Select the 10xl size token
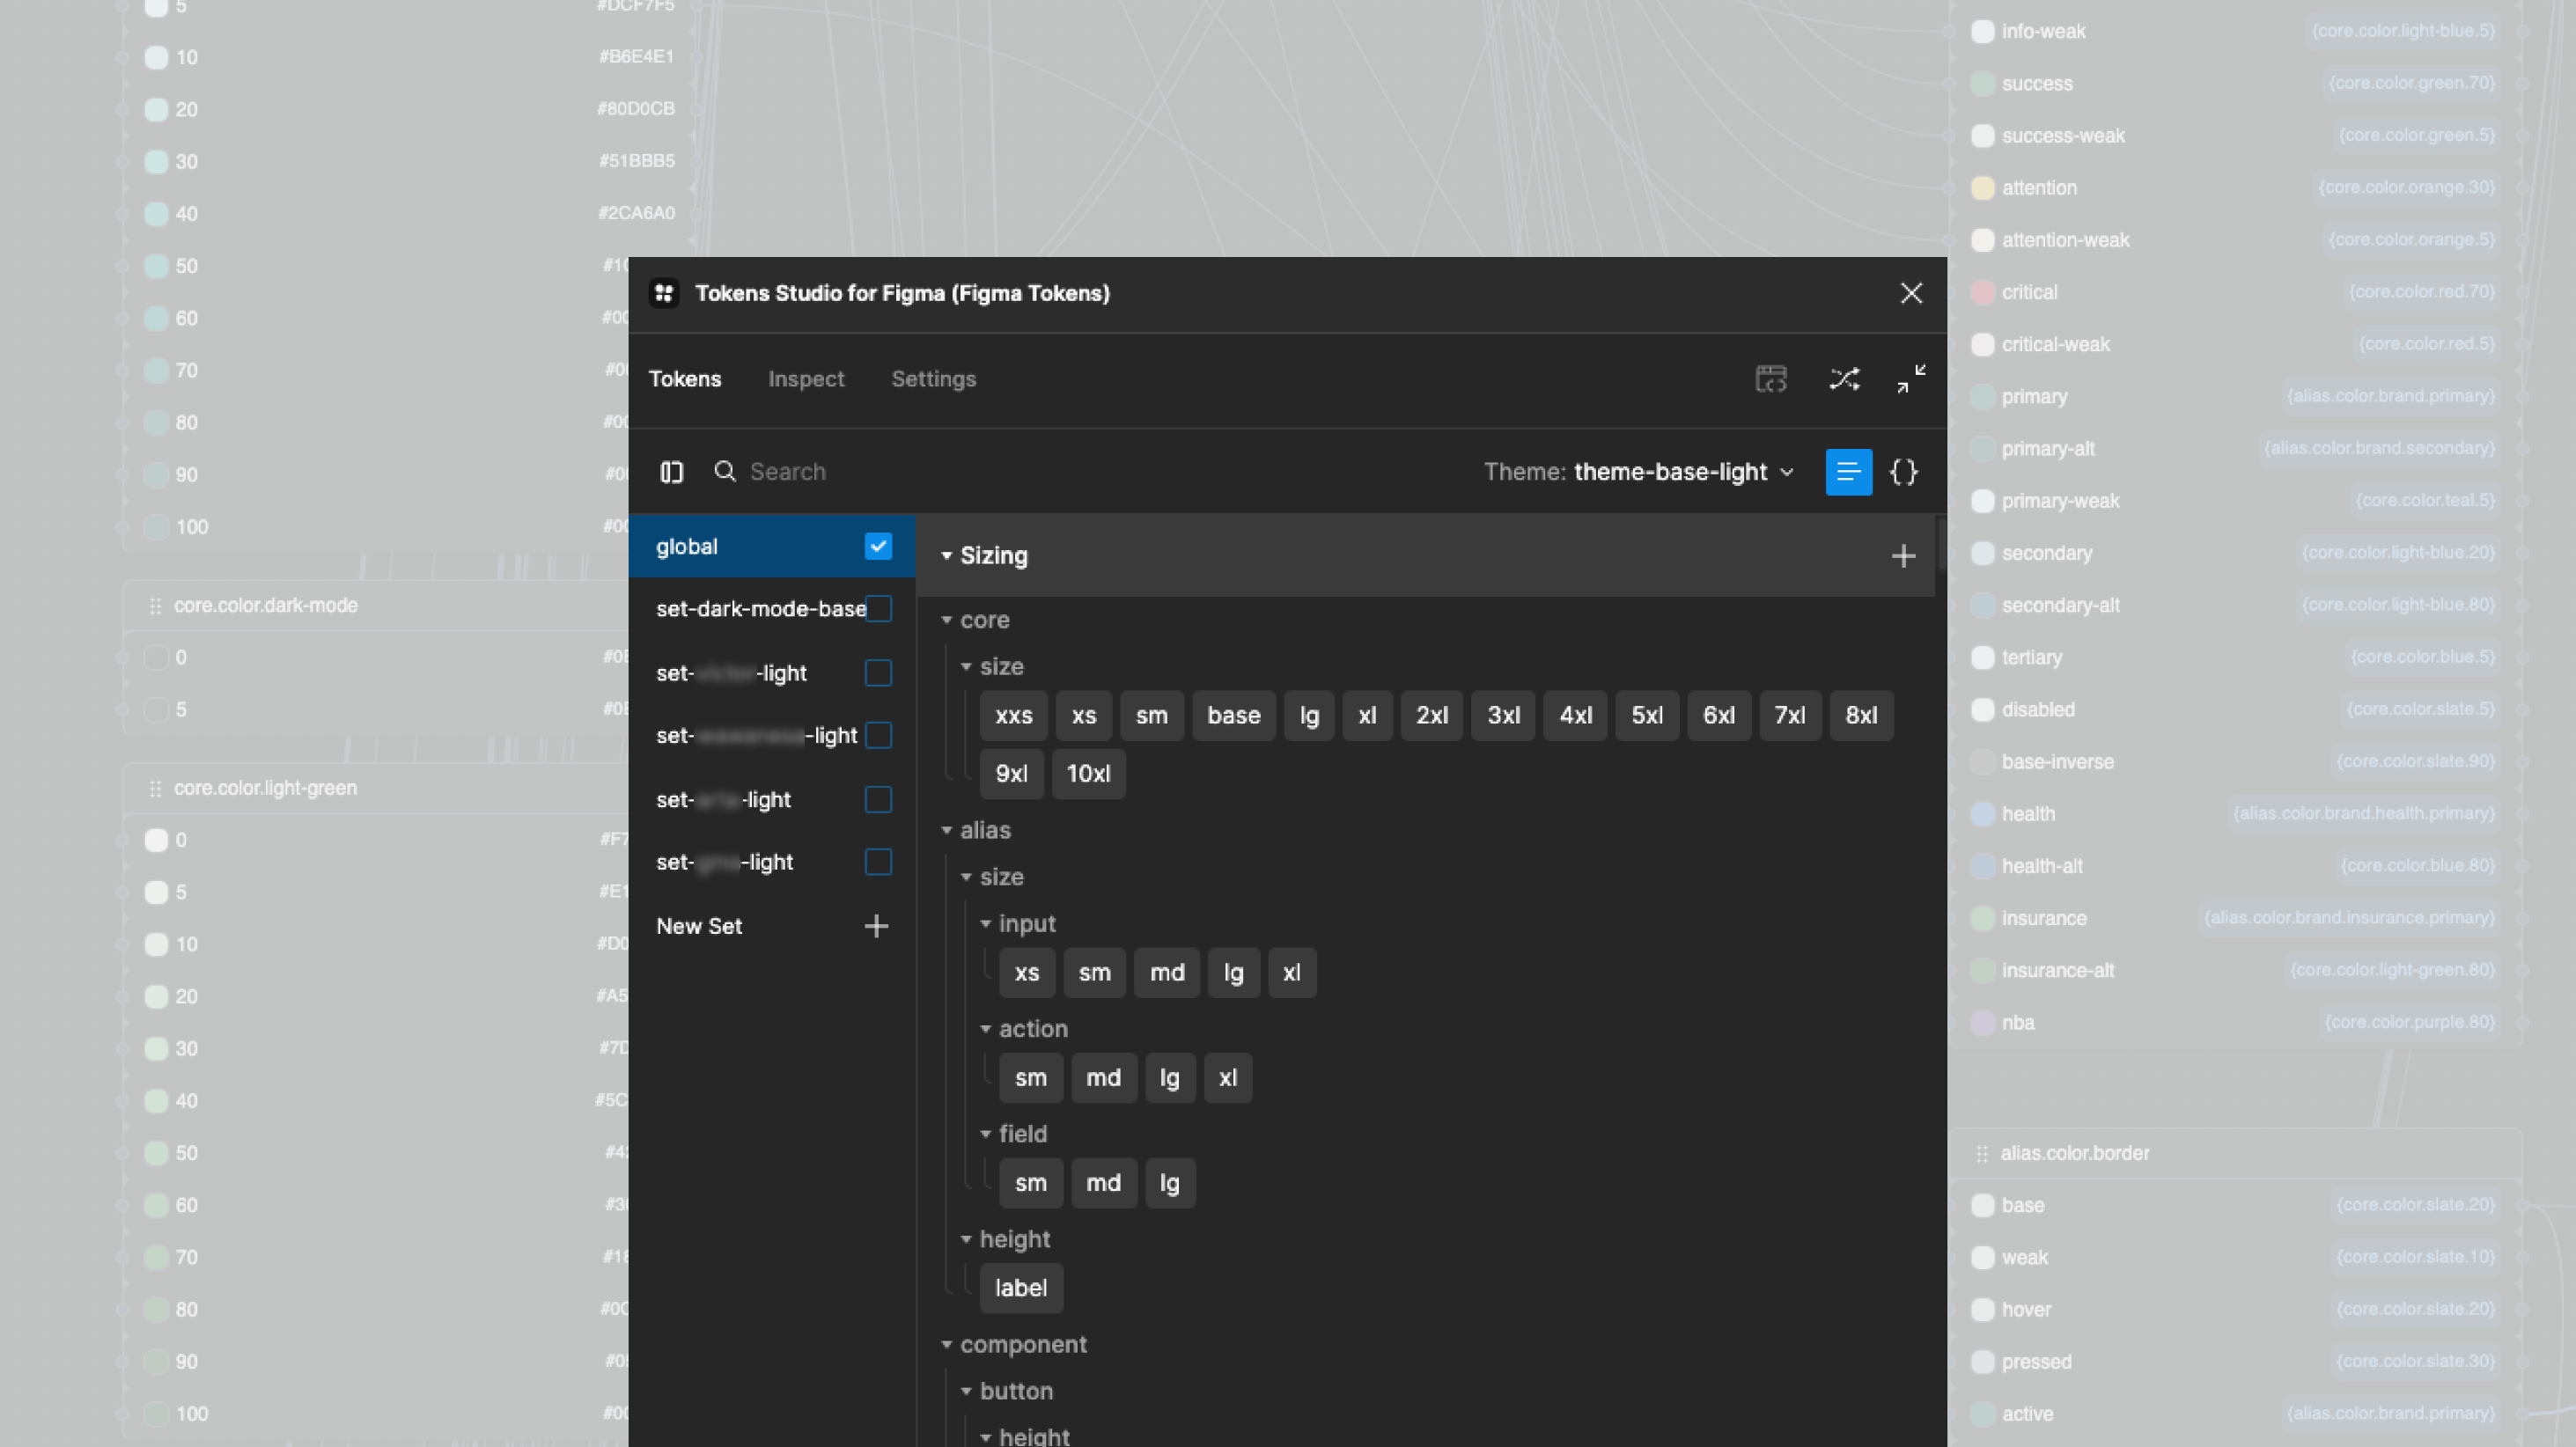This screenshot has height=1447, width=2576. [x=1087, y=774]
